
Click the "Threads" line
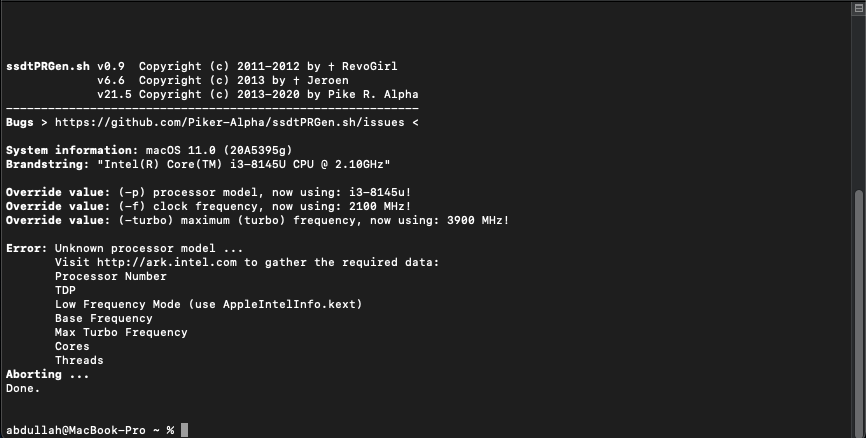[x=79, y=360]
